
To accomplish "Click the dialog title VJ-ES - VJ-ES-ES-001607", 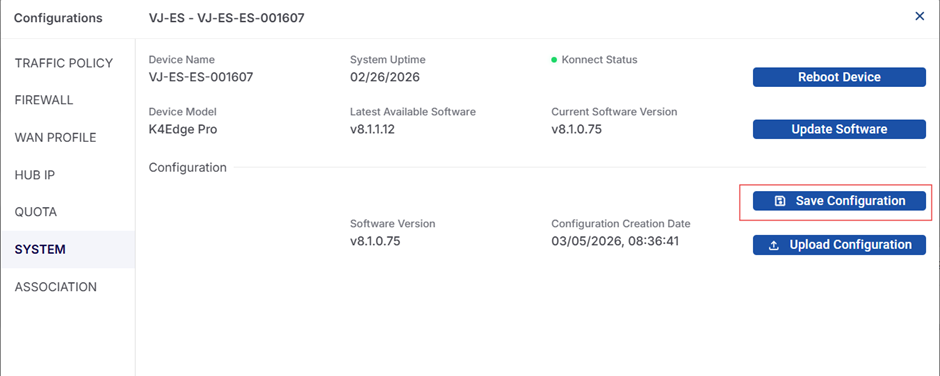I will point(227,18).
